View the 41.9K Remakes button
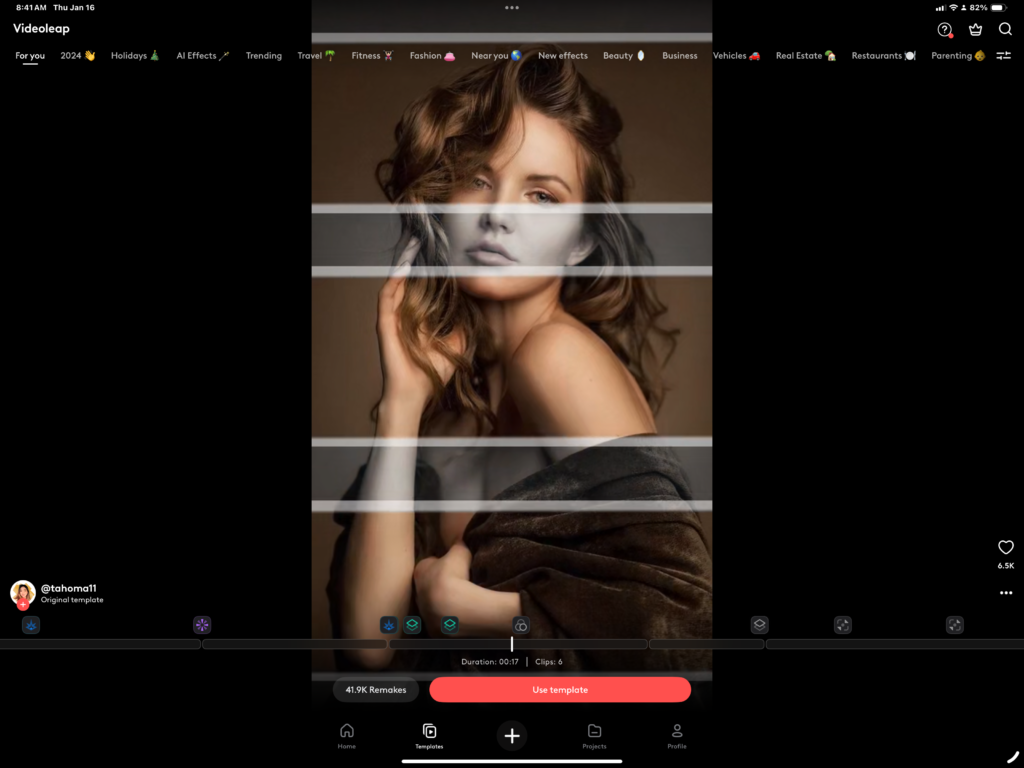The width and height of the screenshot is (1024, 768). pyautogui.click(x=376, y=690)
